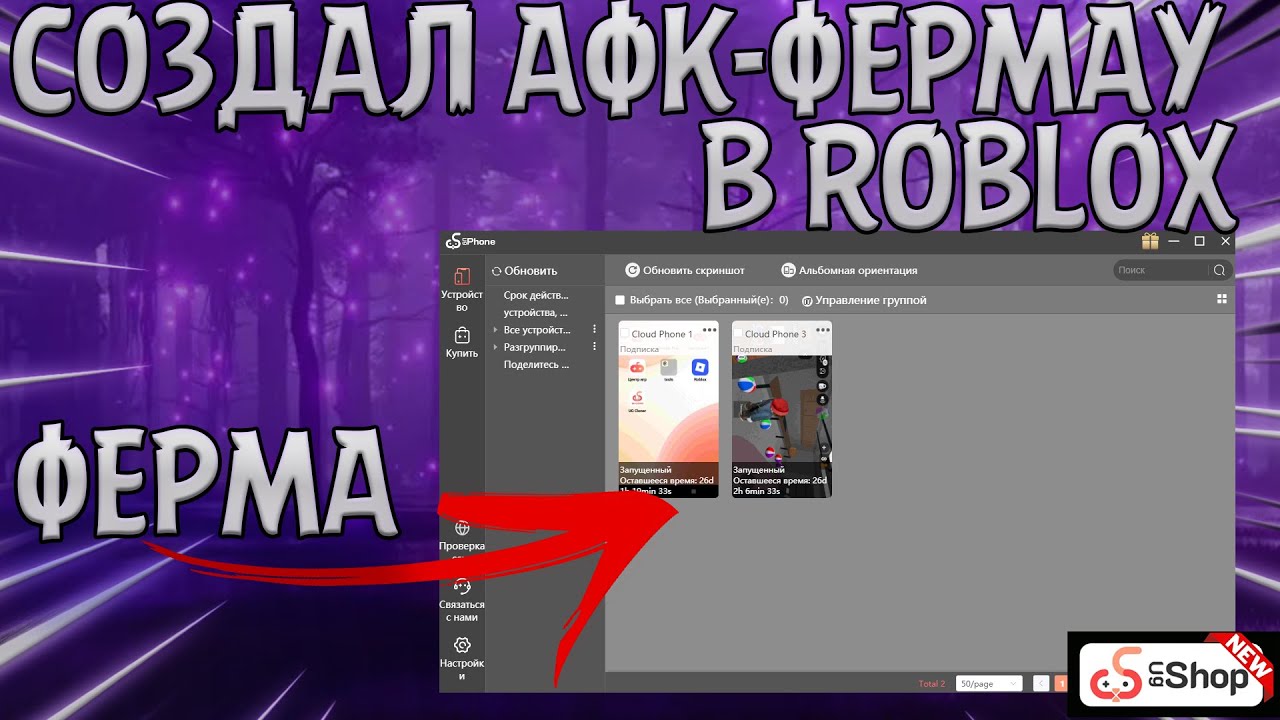Open three-dot menu on Cloud Phone 1
This screenshot has width=1280, height=720.
click(709, 329)
